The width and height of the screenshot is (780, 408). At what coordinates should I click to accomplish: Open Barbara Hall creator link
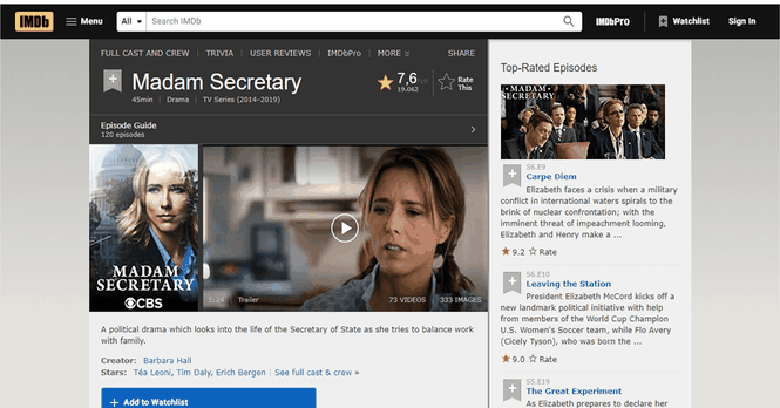tap(167, 360)
